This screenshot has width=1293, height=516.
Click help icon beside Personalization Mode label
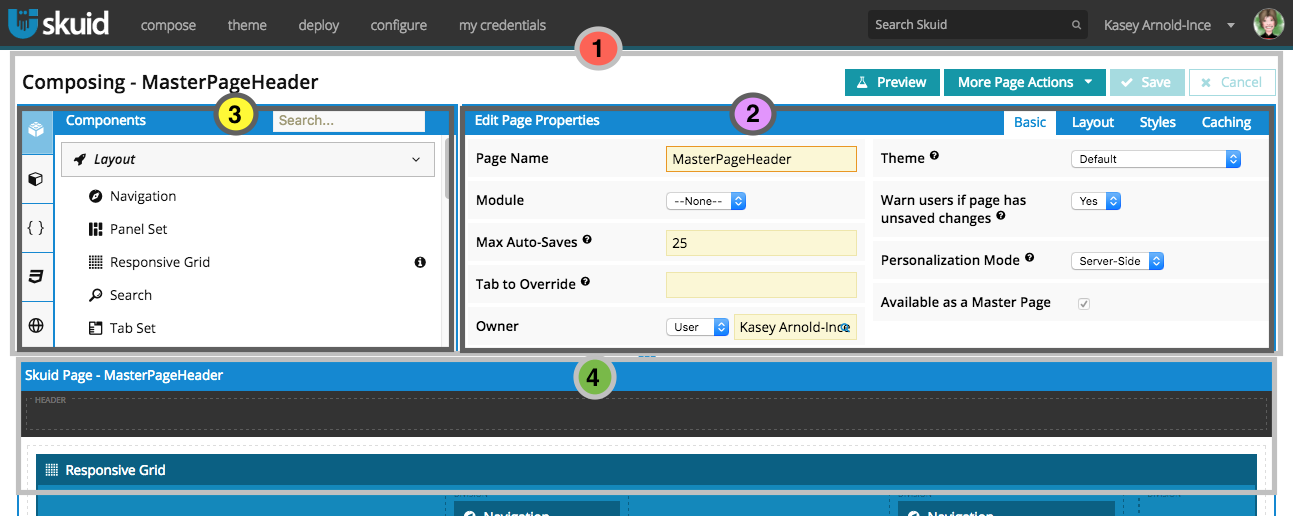pyautogui.click(x=1029, y=259)
